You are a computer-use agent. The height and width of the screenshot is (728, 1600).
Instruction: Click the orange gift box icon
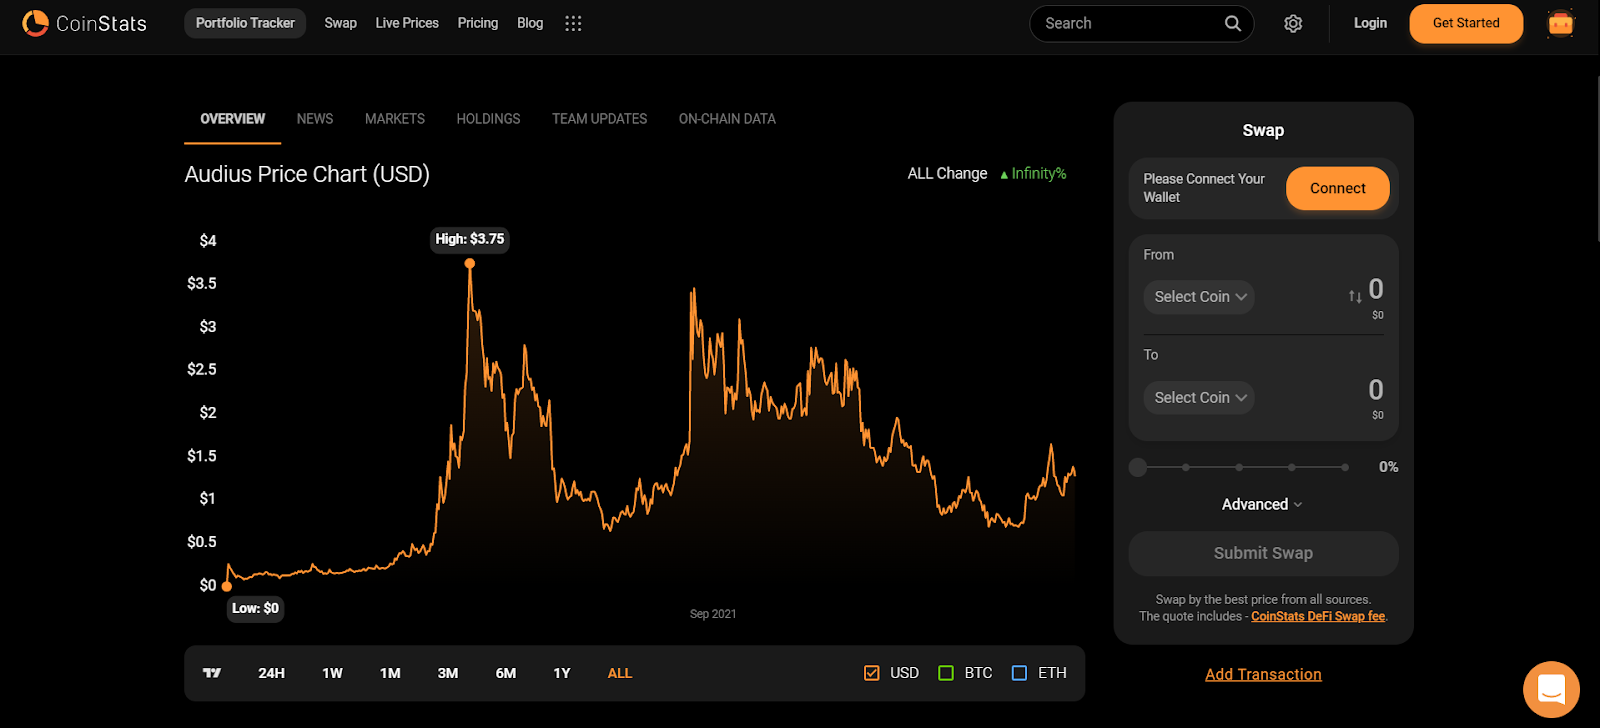pyautogui.click(x=1560, y=23)
